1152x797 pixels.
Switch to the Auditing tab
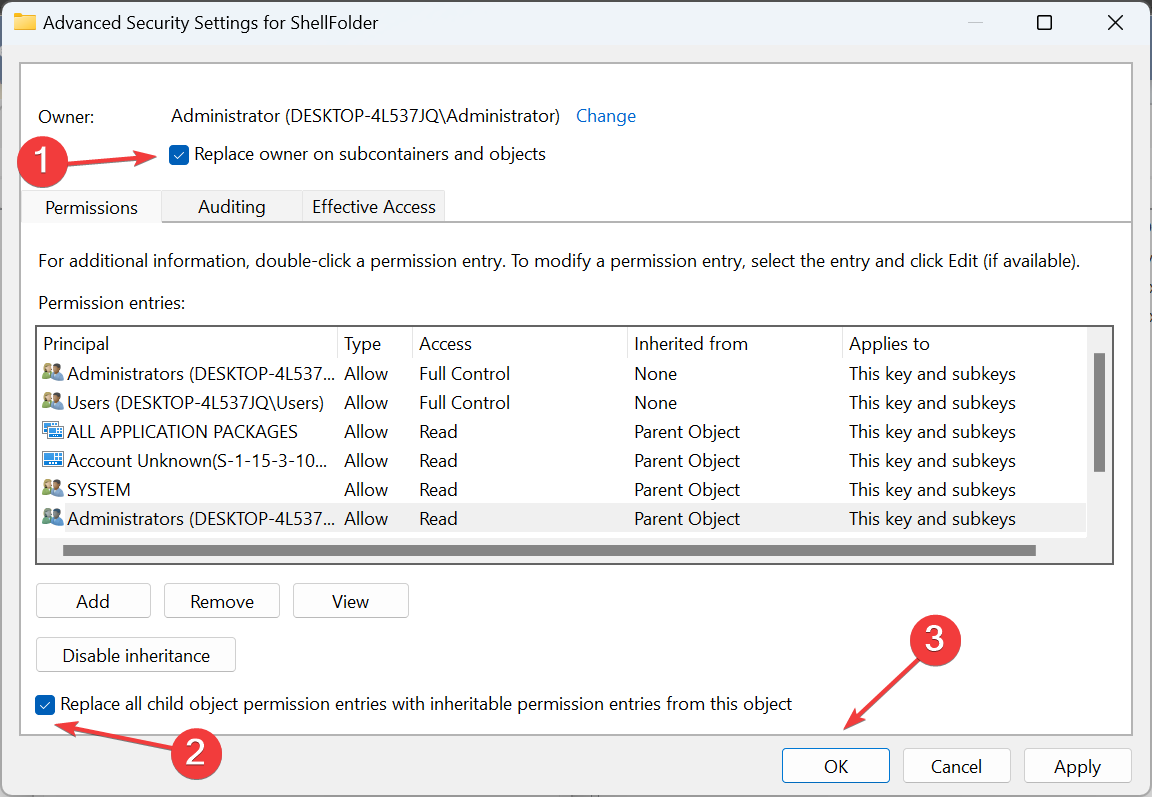(x=231, y=207)
